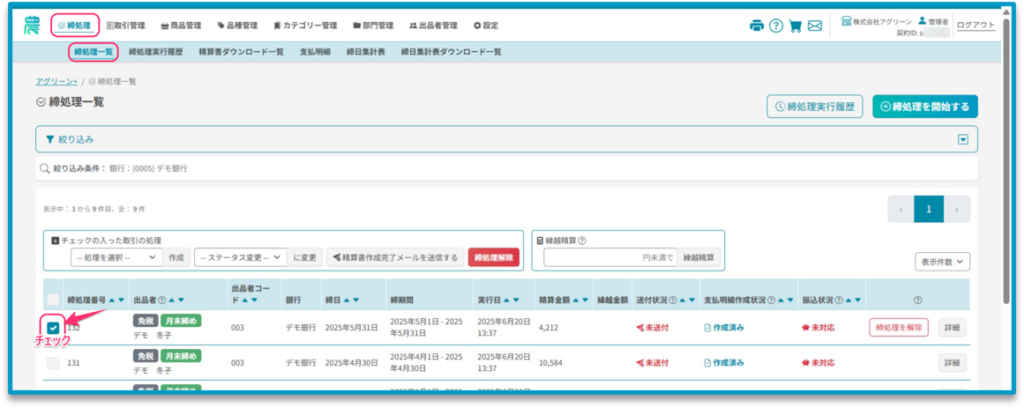Open 詳細 for row 132
The height and width of the screenshot is (408, 1024).
952,327
